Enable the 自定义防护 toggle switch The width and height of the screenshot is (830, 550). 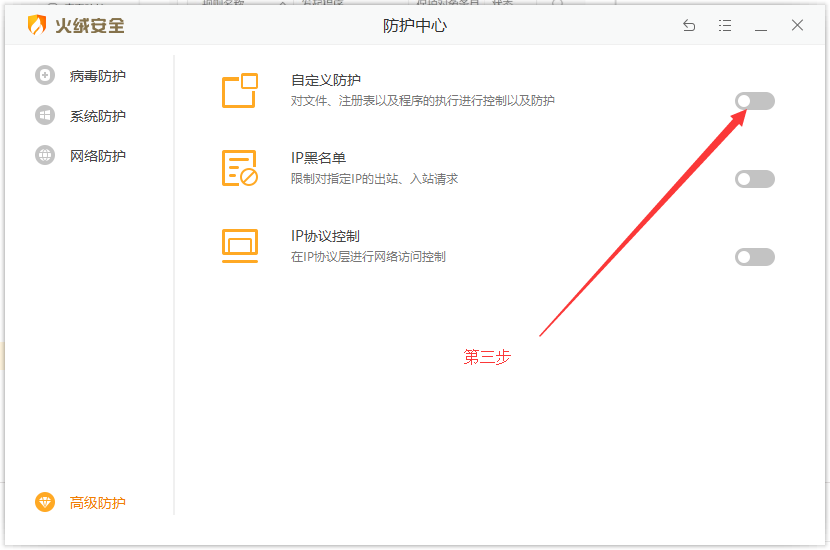(755, 101)
